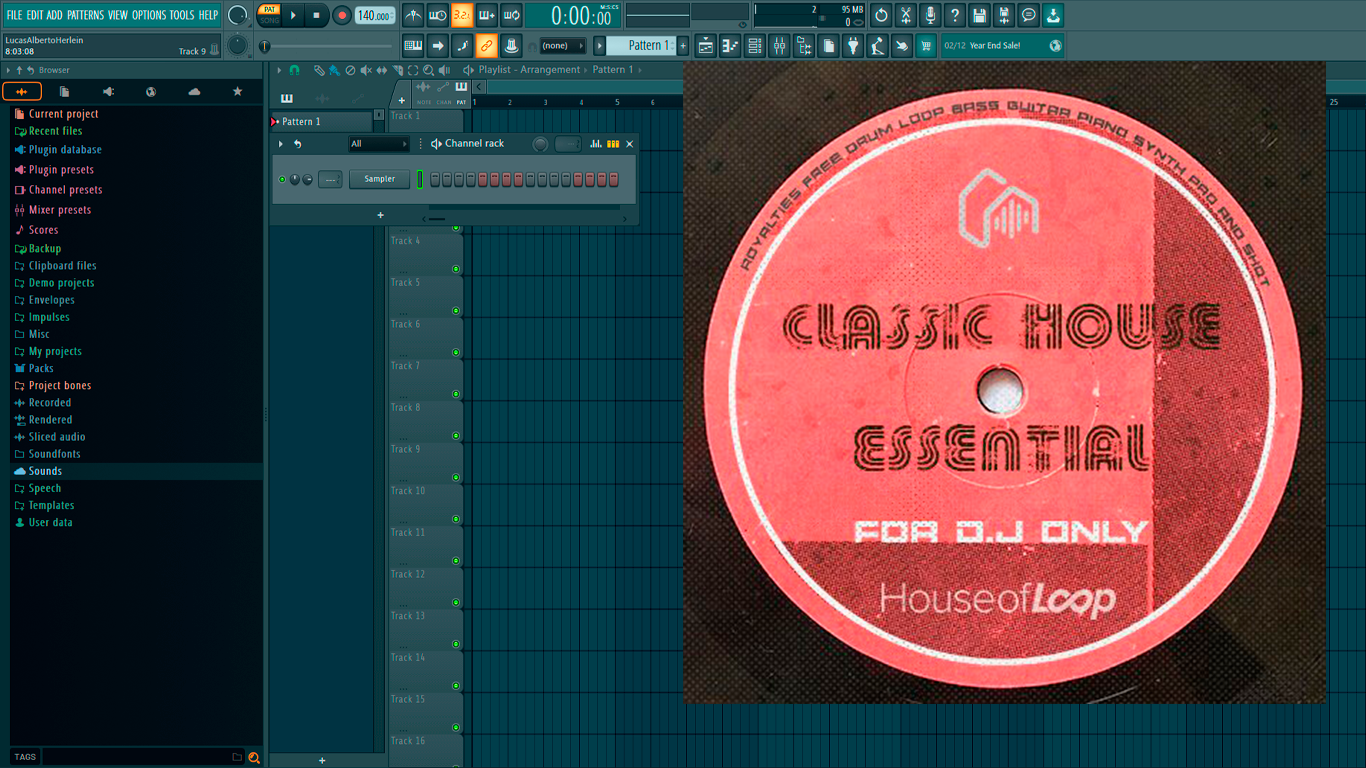Screen dimensions: 1366x768
Task: Expand Plugin database folder
Action: tap(65, 150)
